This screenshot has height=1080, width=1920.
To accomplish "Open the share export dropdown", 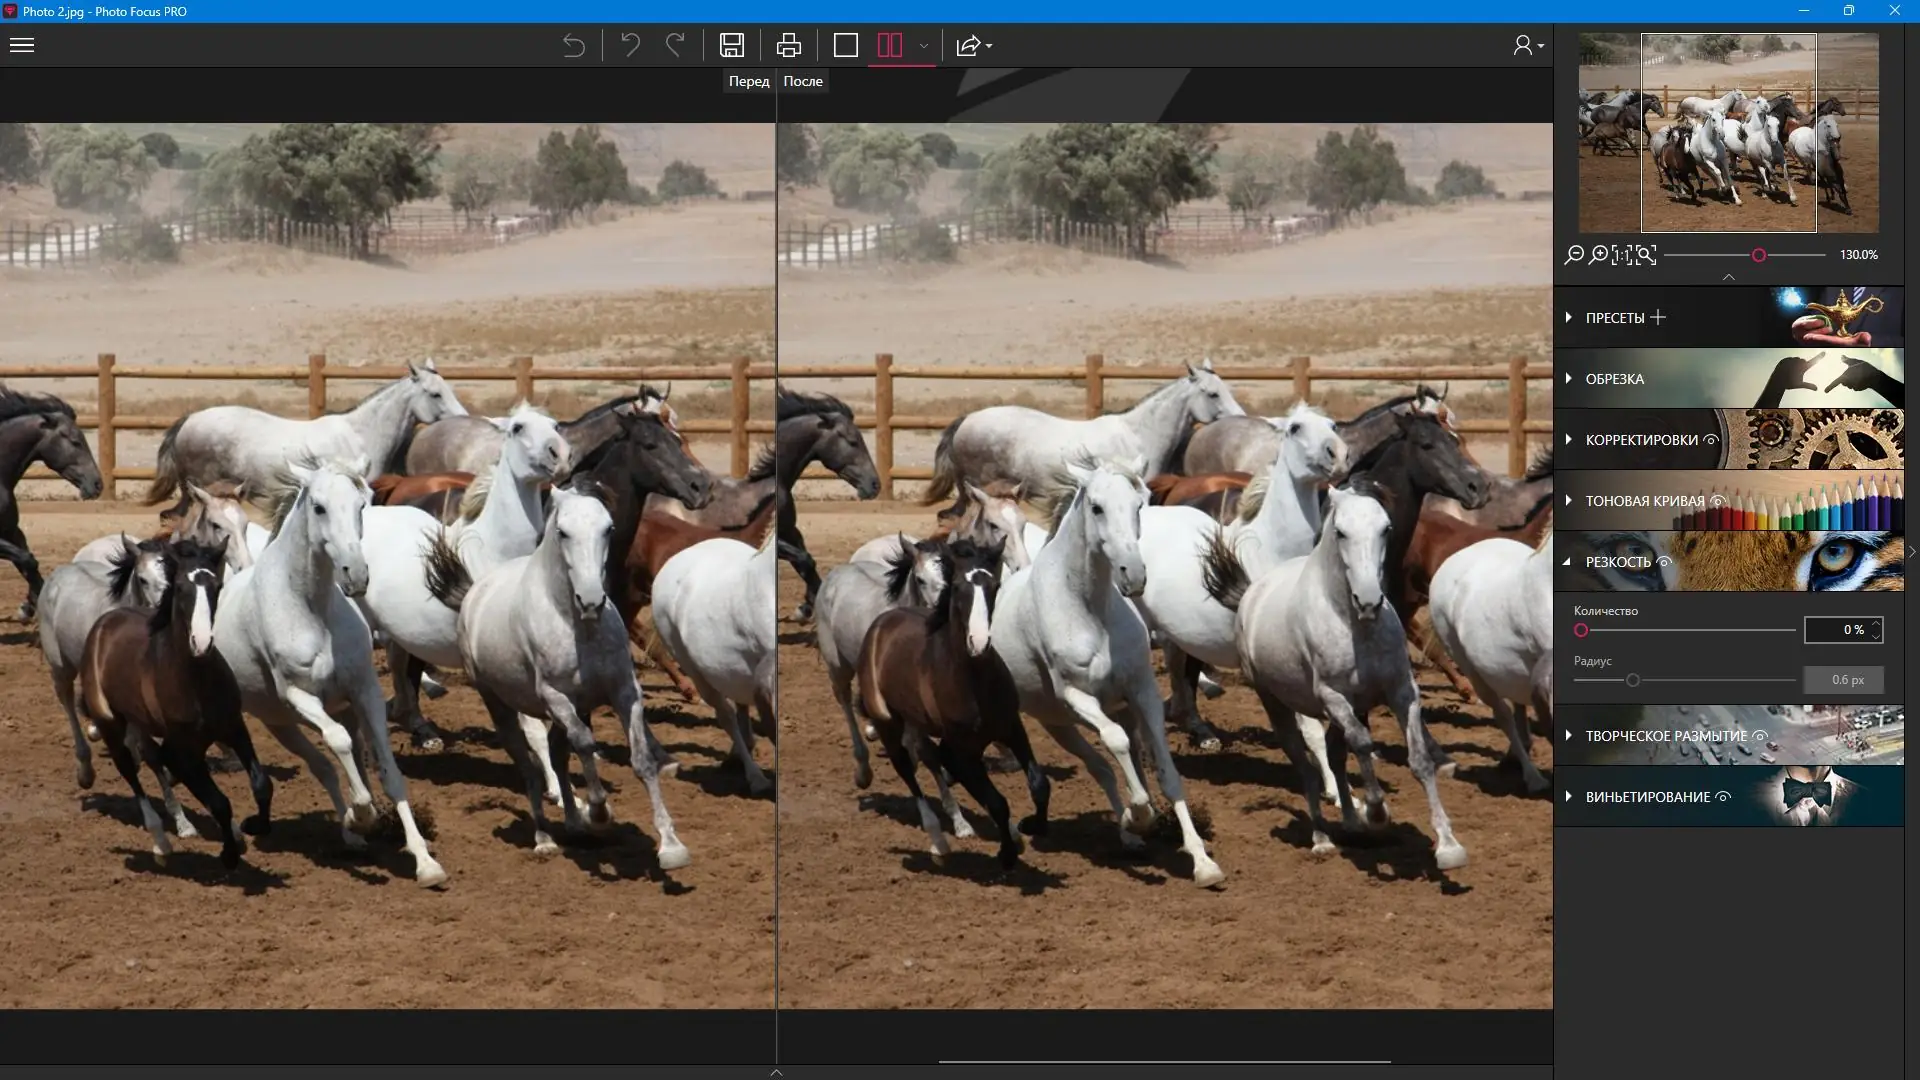I will coord(973,45).
